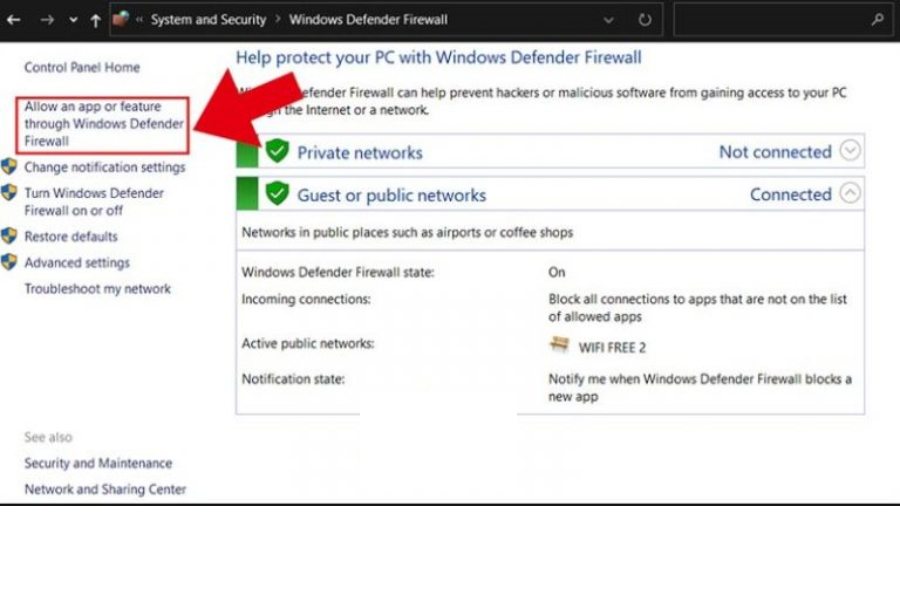900x600 pixels.
Task: Click the Guest or public networks heading
Action: click(x=391, y=195)
